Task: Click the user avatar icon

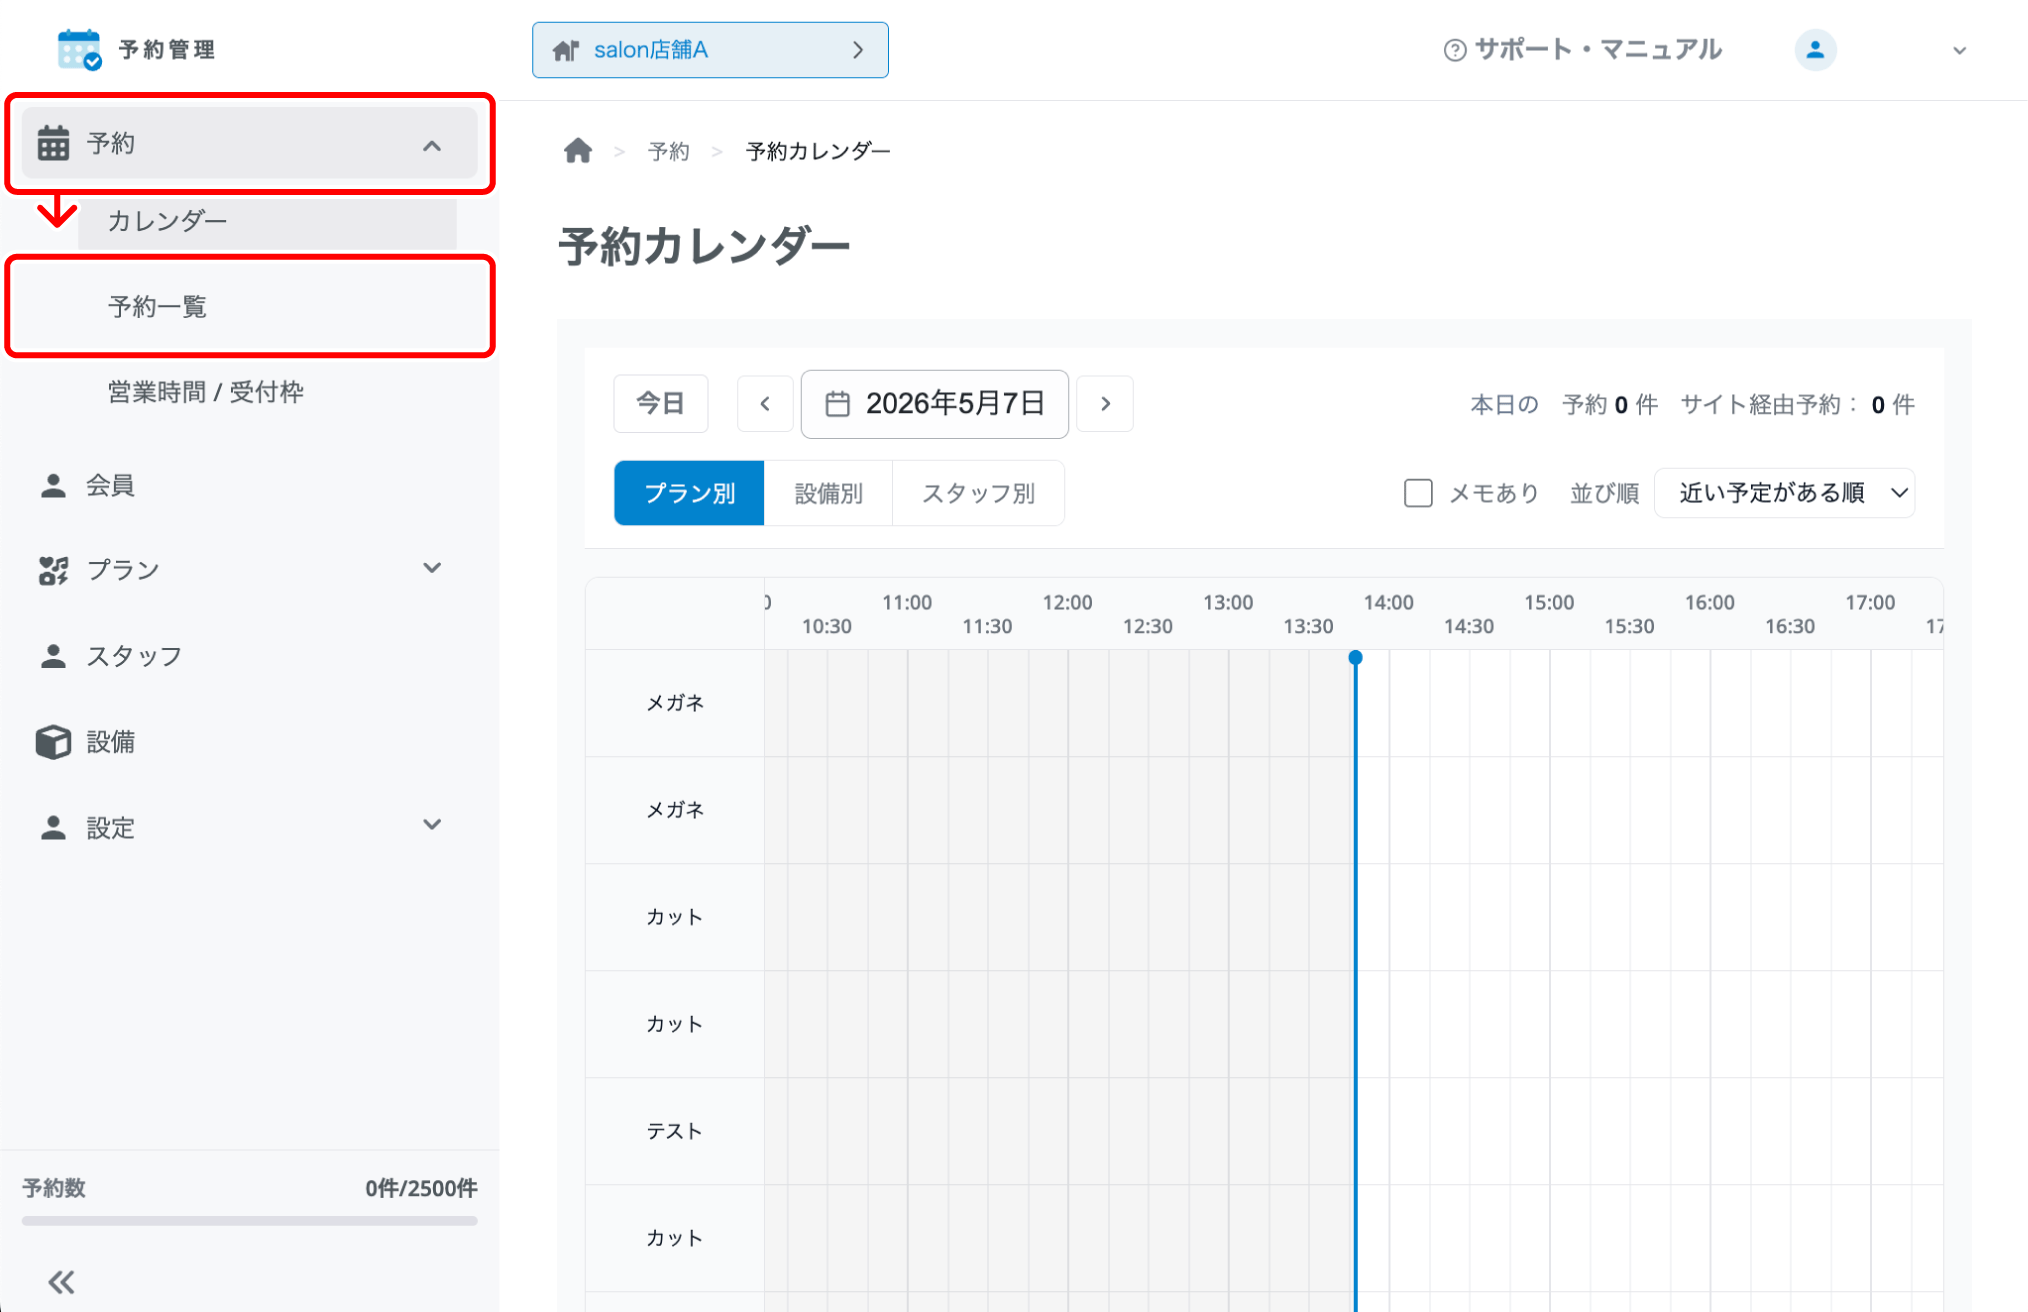Action: [x=1815, y=50]
